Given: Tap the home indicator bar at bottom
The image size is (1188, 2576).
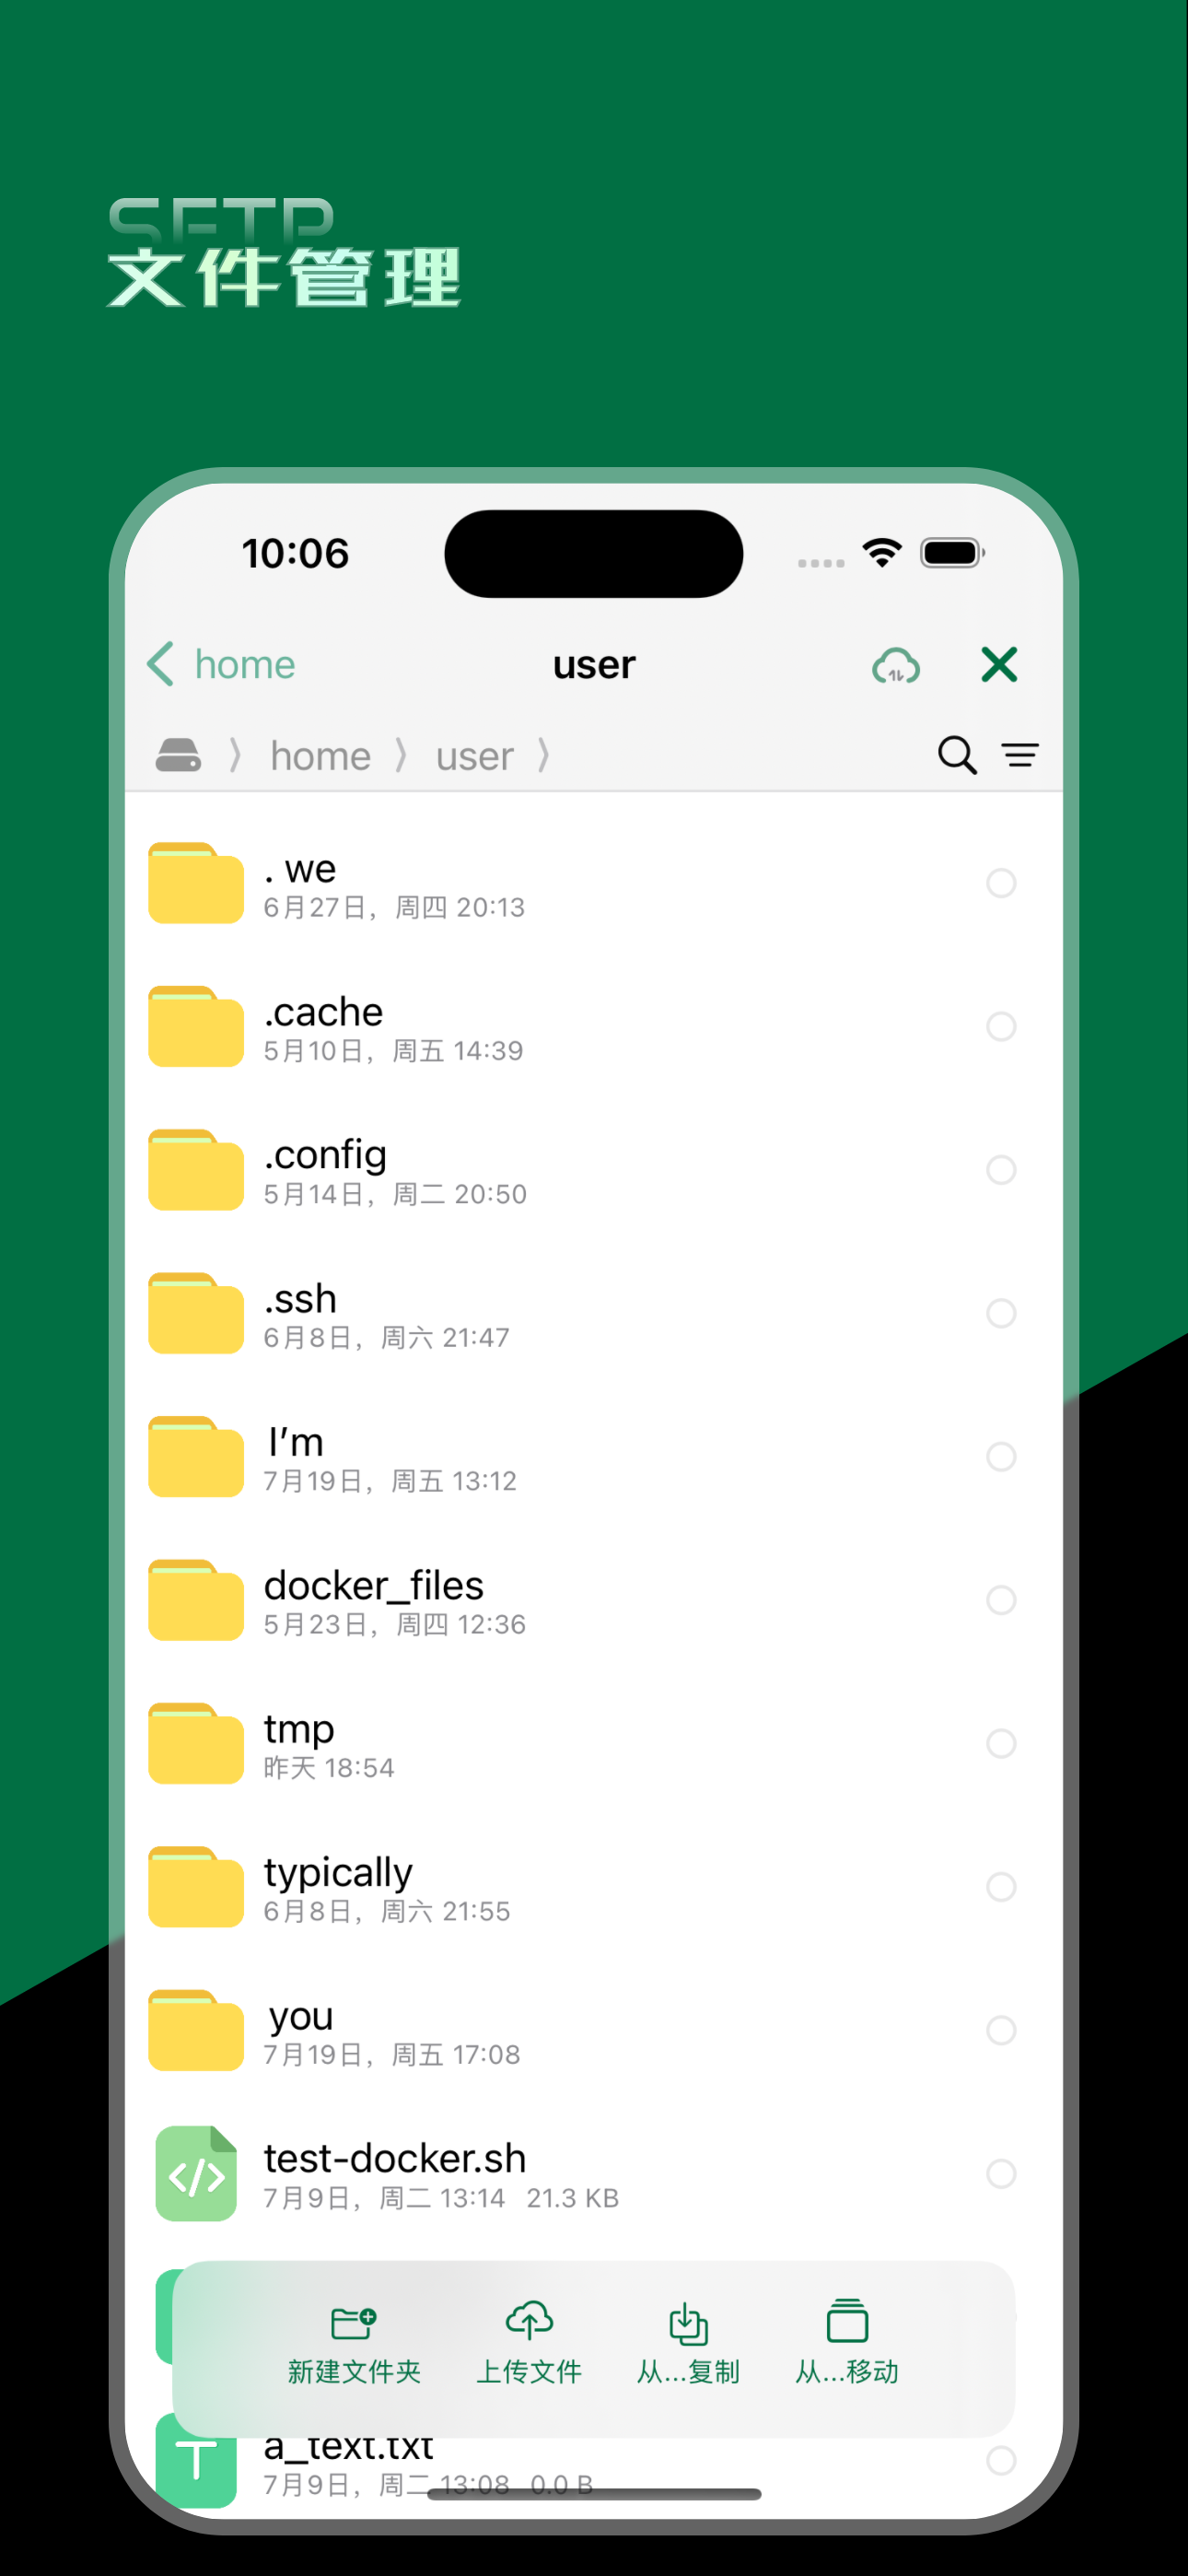Looking at the screenshot, I should tap(594, 2494).
